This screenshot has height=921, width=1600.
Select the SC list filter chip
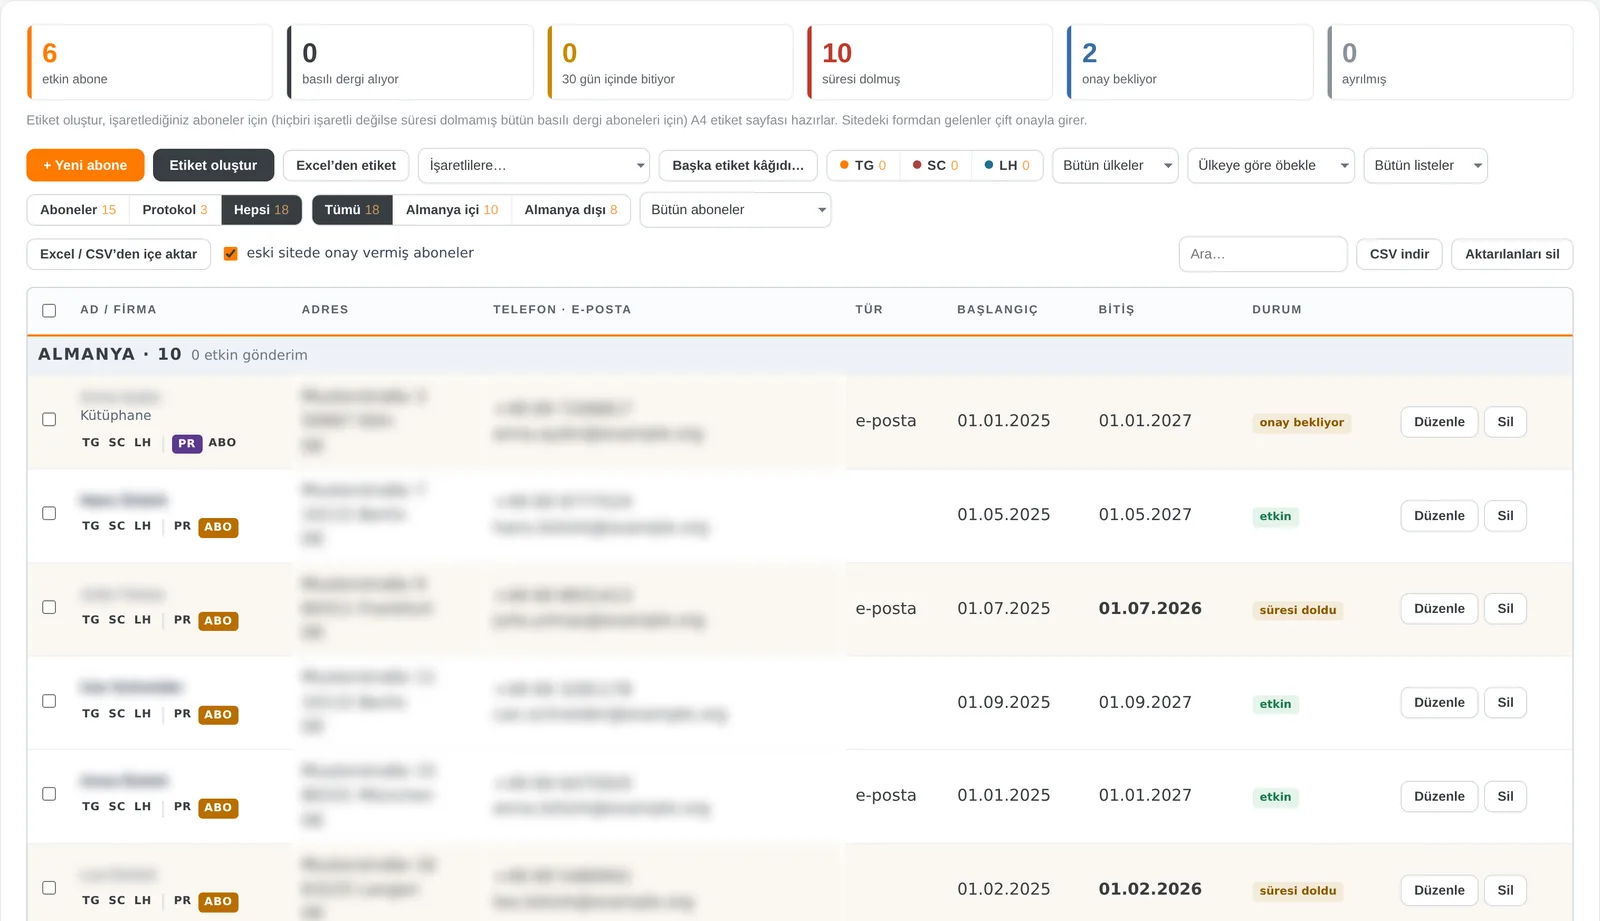(x=935, y=166)
